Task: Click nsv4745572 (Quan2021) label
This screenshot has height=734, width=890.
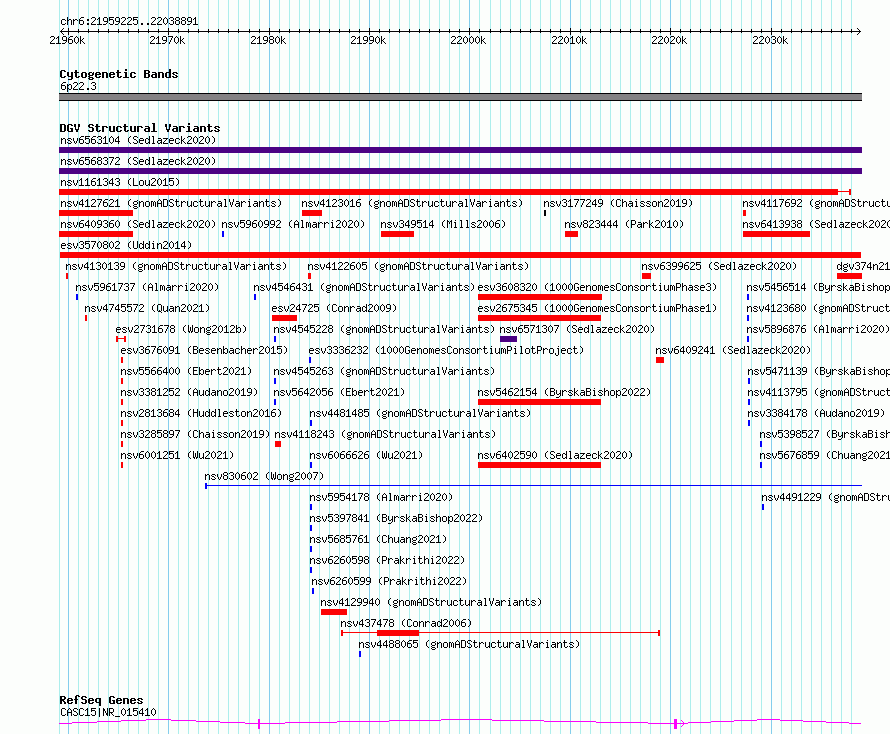Action: (x=147, y=308)
